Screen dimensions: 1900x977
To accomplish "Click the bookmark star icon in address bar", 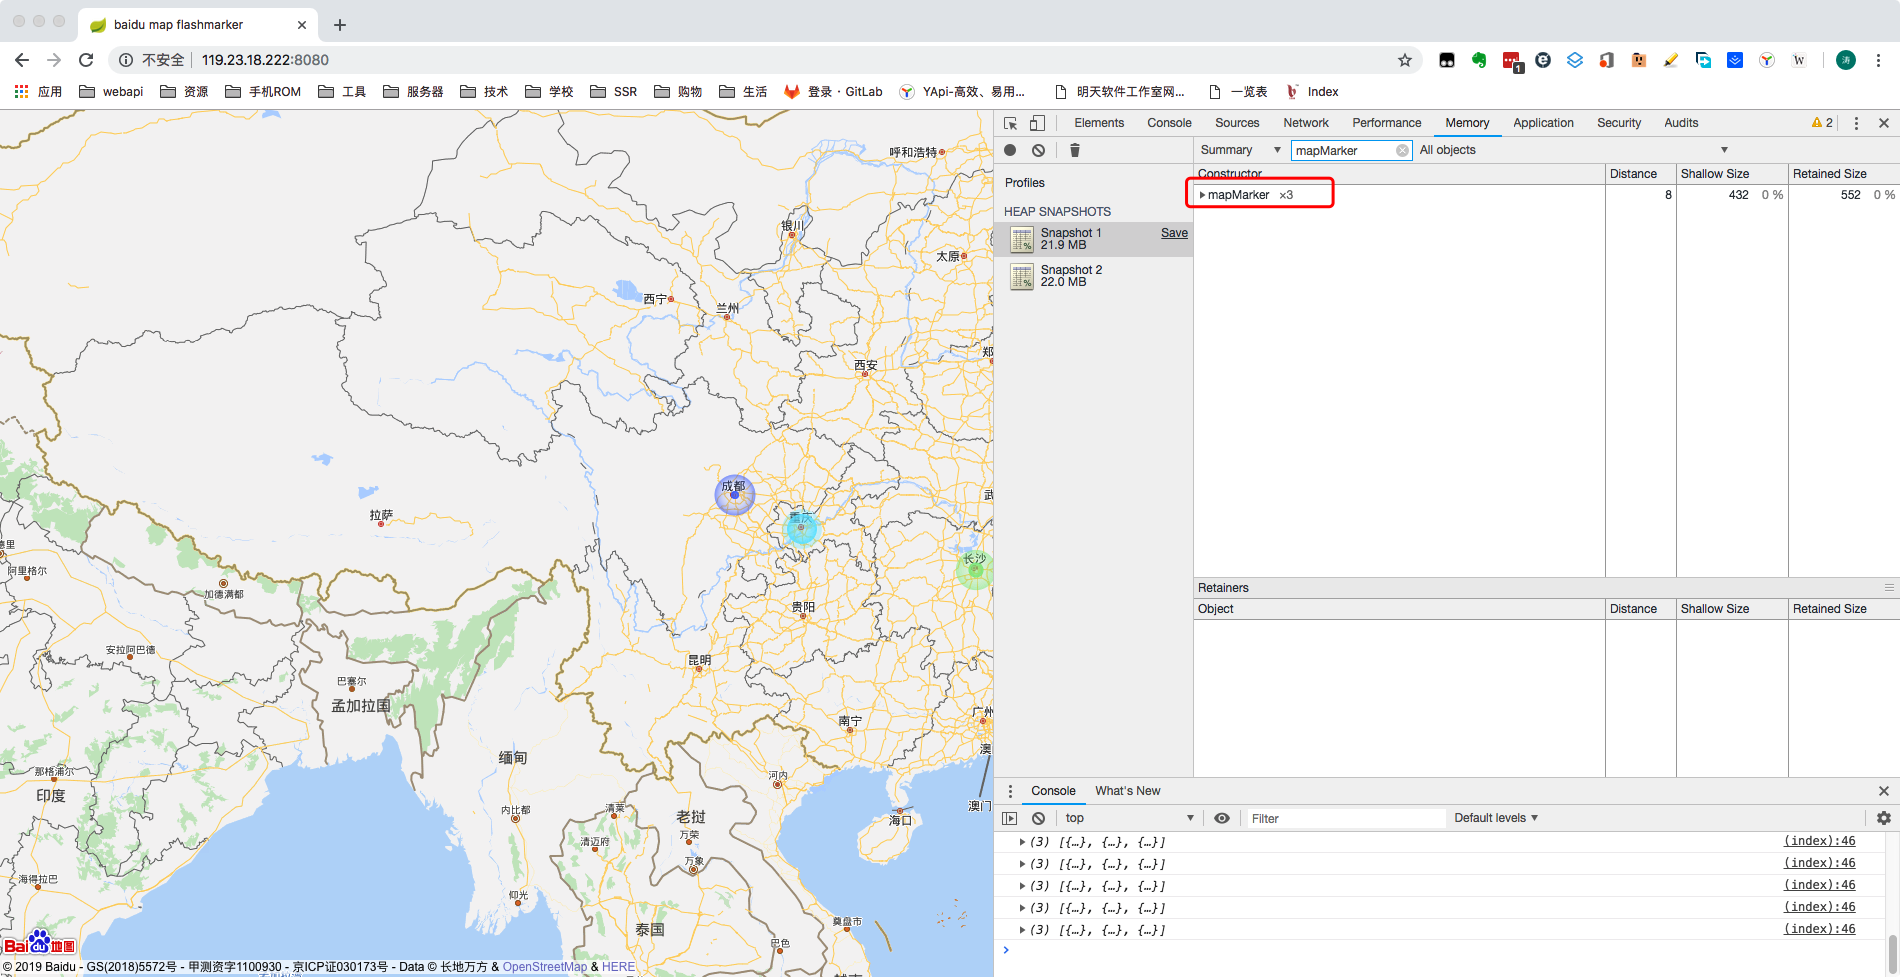I will click(1405, 60).
